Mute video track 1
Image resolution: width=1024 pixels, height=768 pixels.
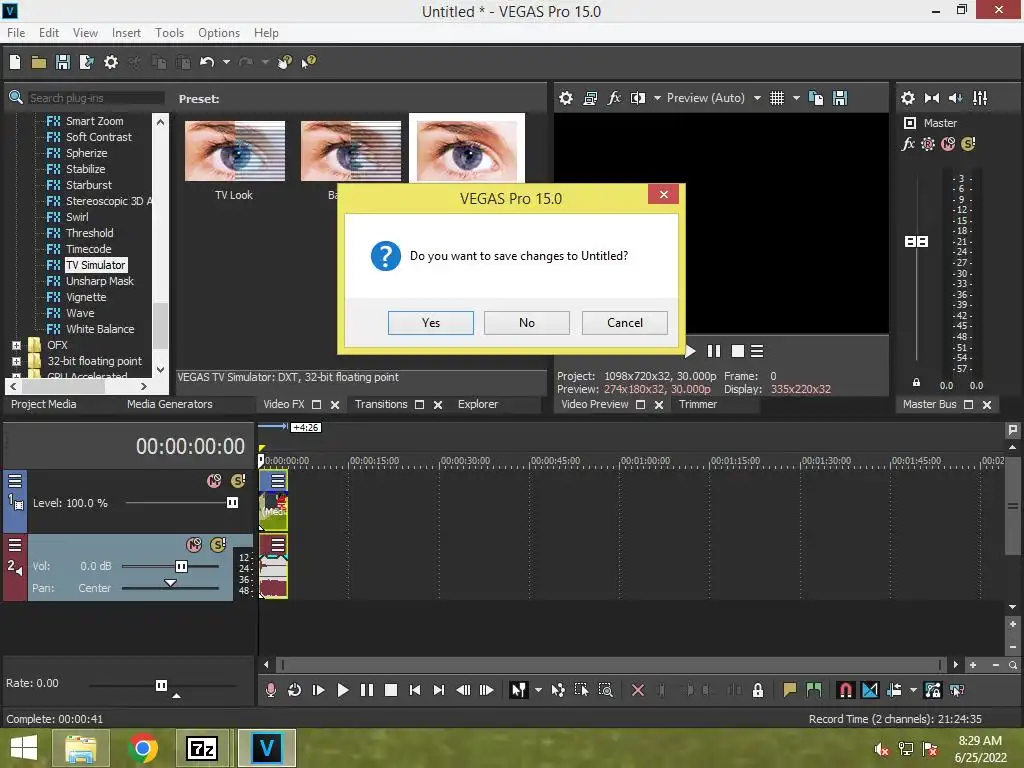click(x=214, y=481)
